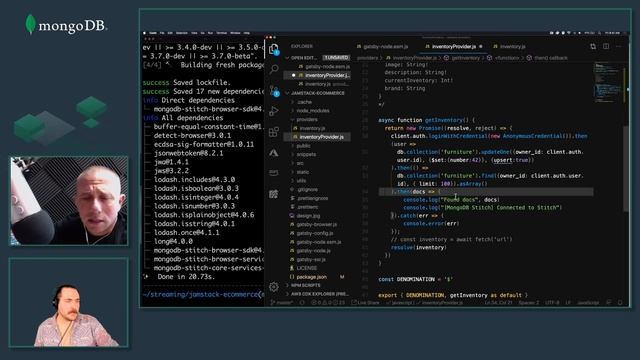Click the editor vertical scrollbar
This screenshot has height=360, width=640.
point(626,169)
